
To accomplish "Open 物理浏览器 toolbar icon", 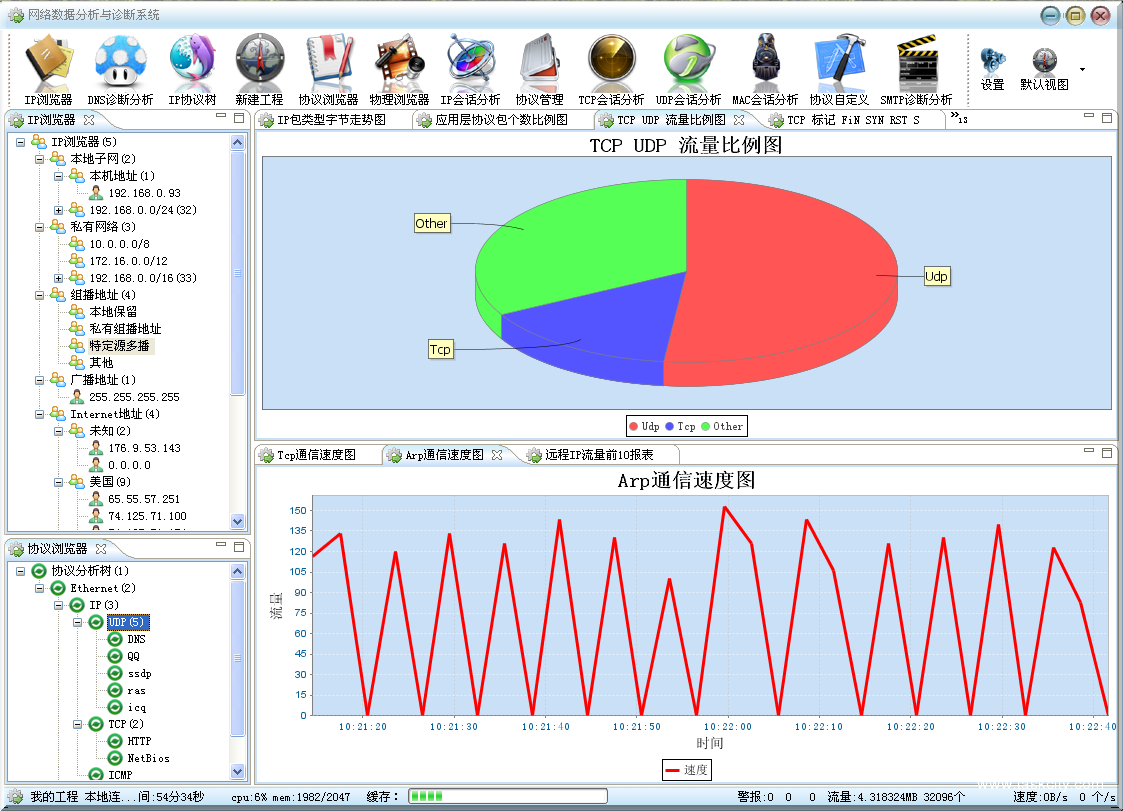I will (399, 63).
